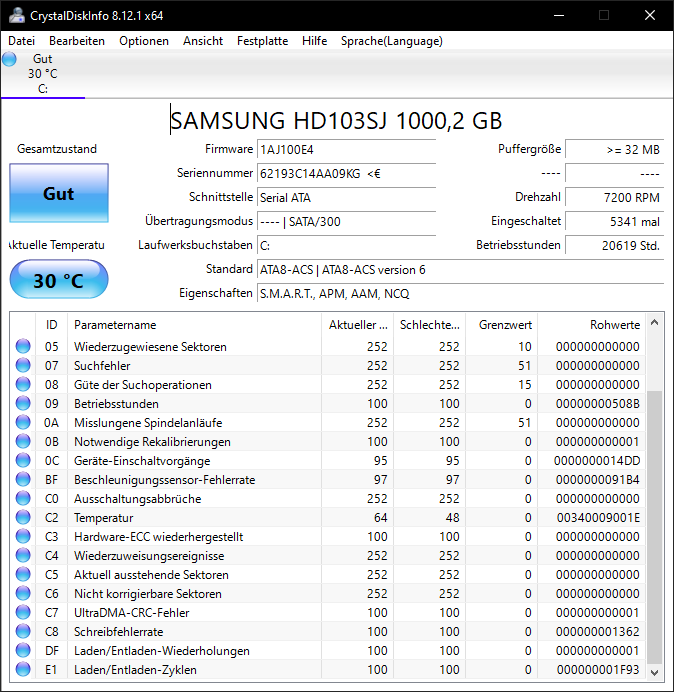This screenshot has height=692, width=674.
Task: Click the SAMSUNG HD103SJ 1000,2 GB title
Action: point(336,120)
